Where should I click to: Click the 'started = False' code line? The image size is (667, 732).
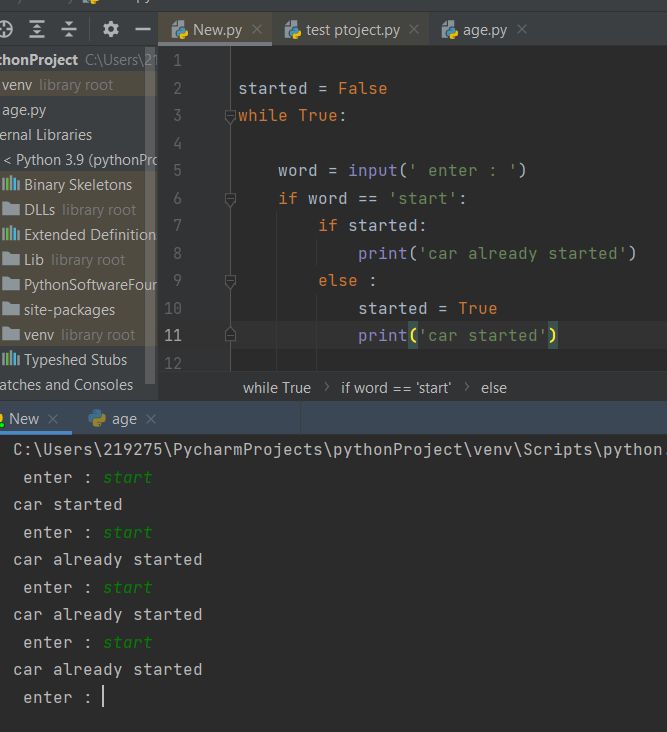click(x=313, y=88)
